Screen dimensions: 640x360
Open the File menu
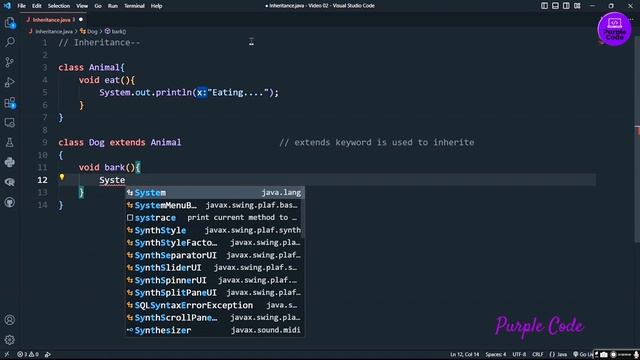coord(22,6)
